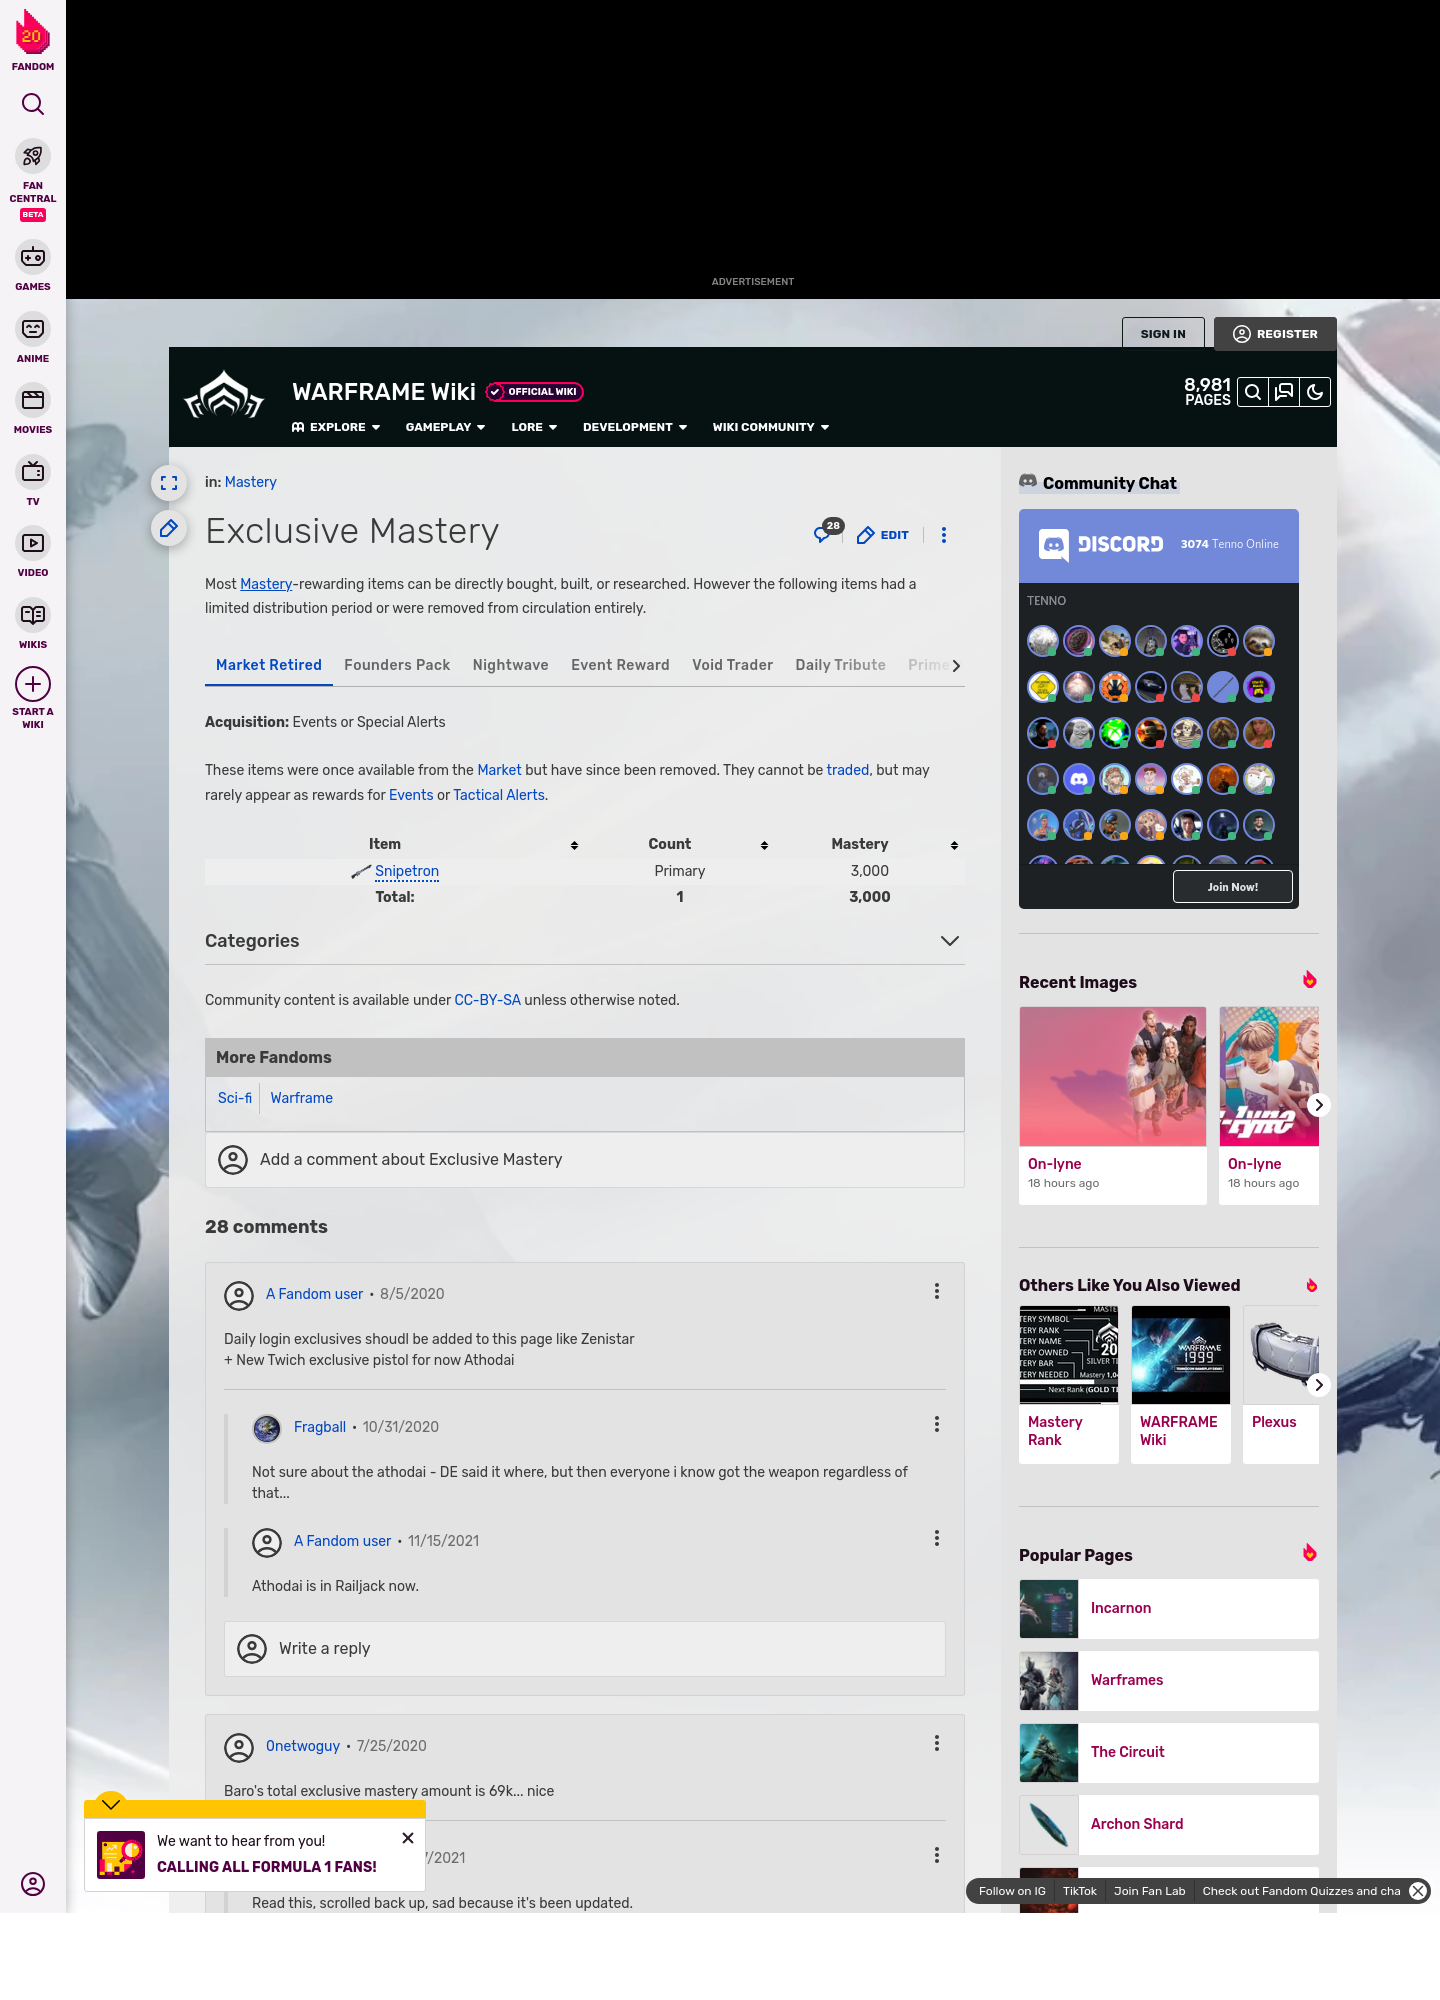This screenshot has height=2000, width=1440.
Task: Open the wiki Discuss icon in header
Action: point(1284,392)
